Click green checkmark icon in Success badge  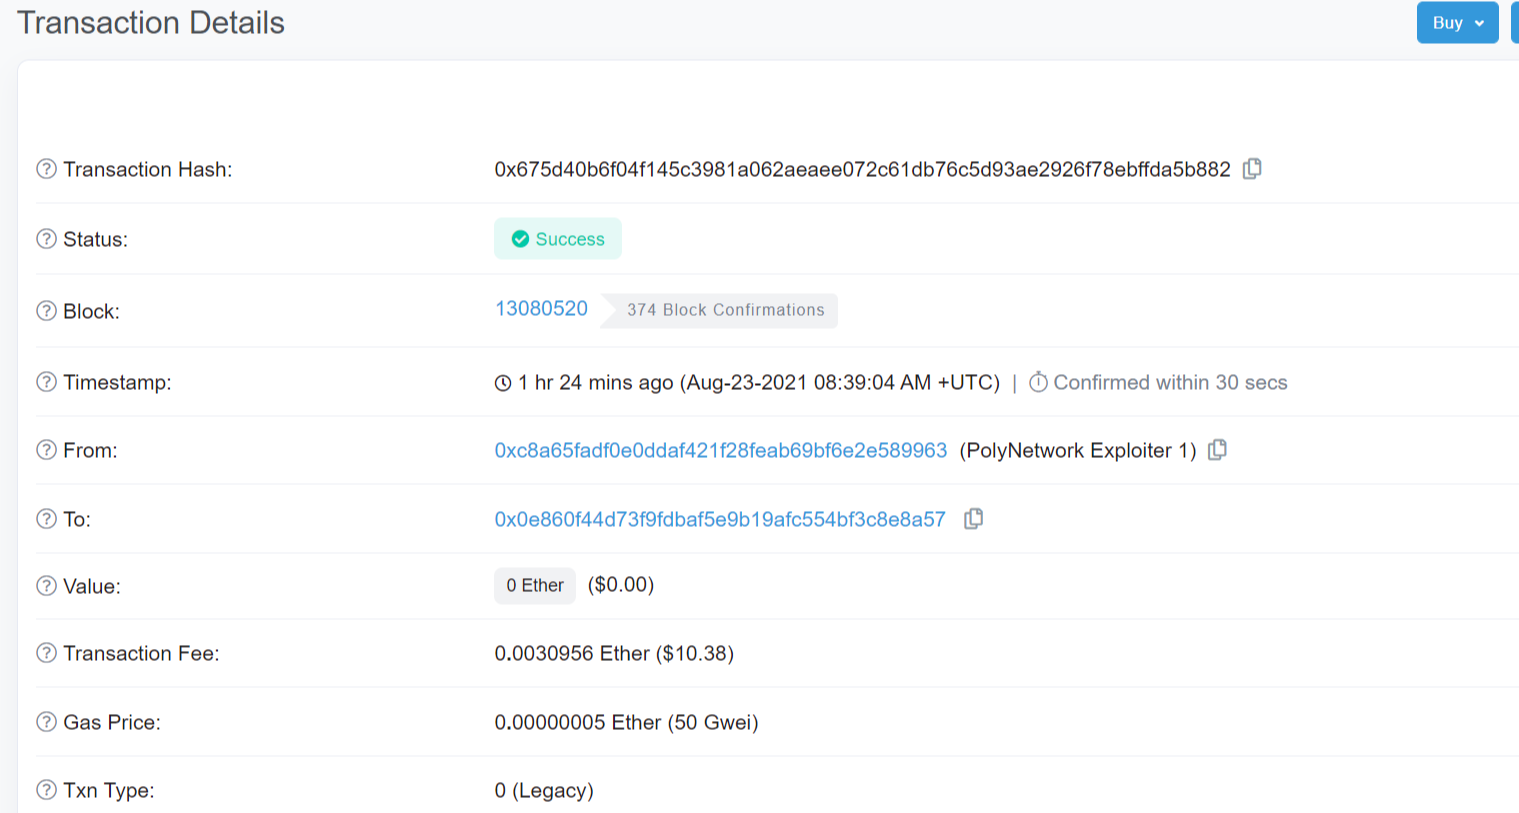point(520,239)
